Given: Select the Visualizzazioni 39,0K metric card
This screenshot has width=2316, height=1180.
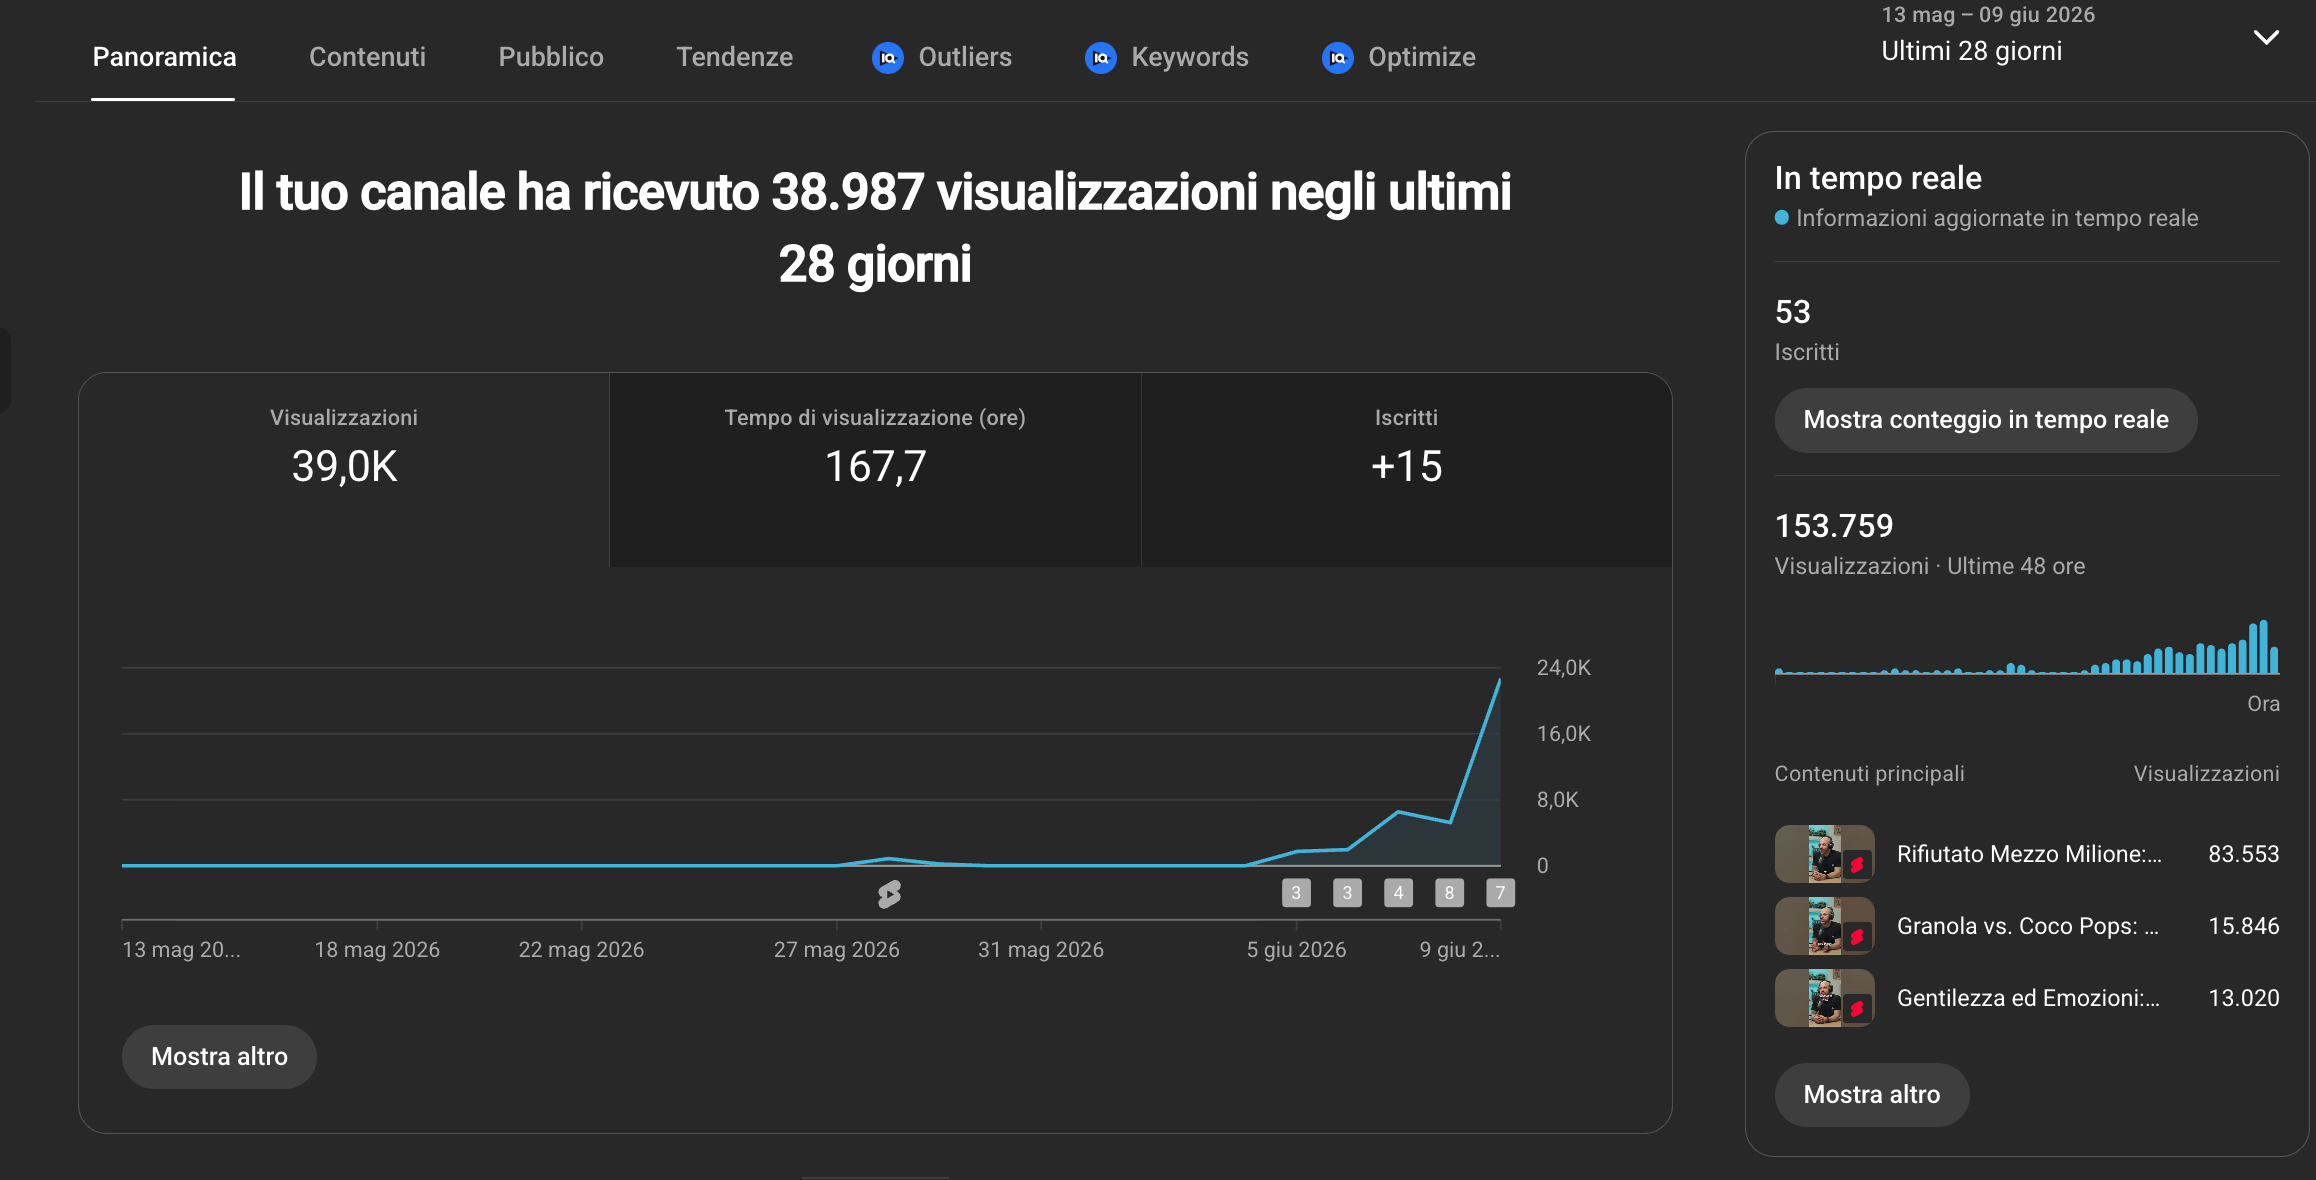Looking at the screenshot, I should click(x=344, y=470).
